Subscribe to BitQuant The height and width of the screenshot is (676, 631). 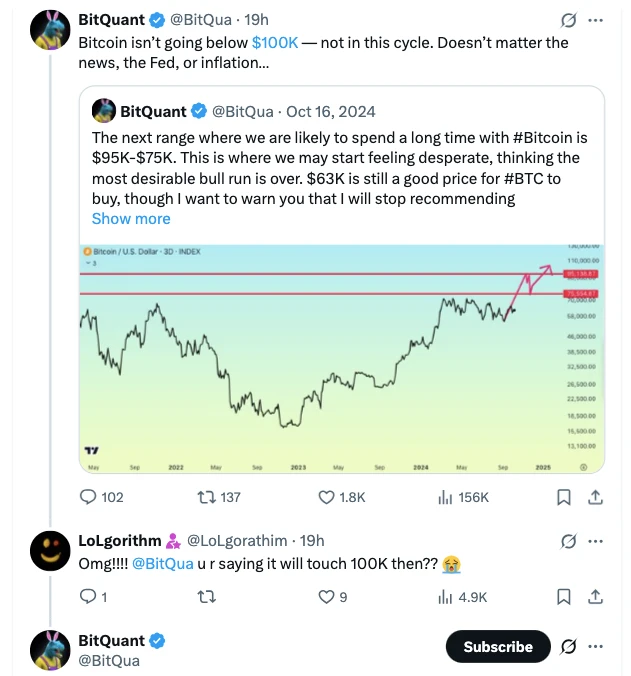coord(497,646)
